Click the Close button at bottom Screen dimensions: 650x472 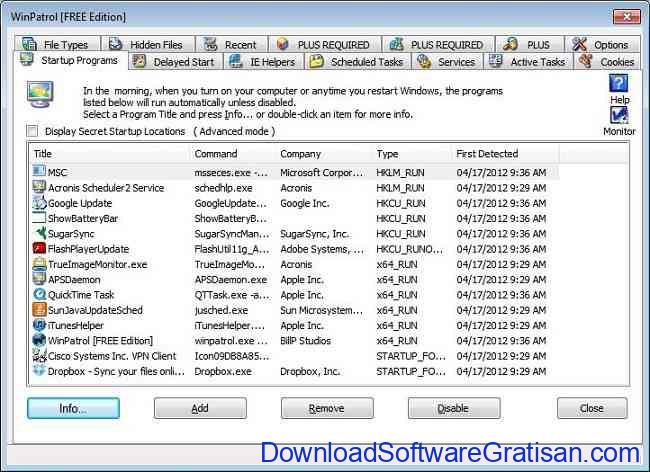click(592, 408)
